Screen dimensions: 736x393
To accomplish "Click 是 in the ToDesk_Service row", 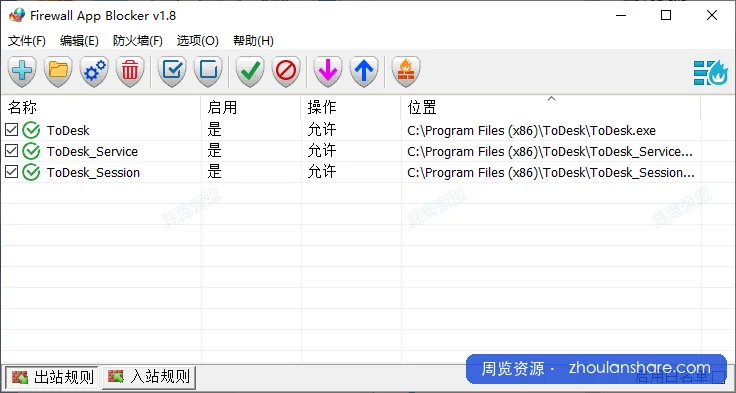I will click(215, 151).
